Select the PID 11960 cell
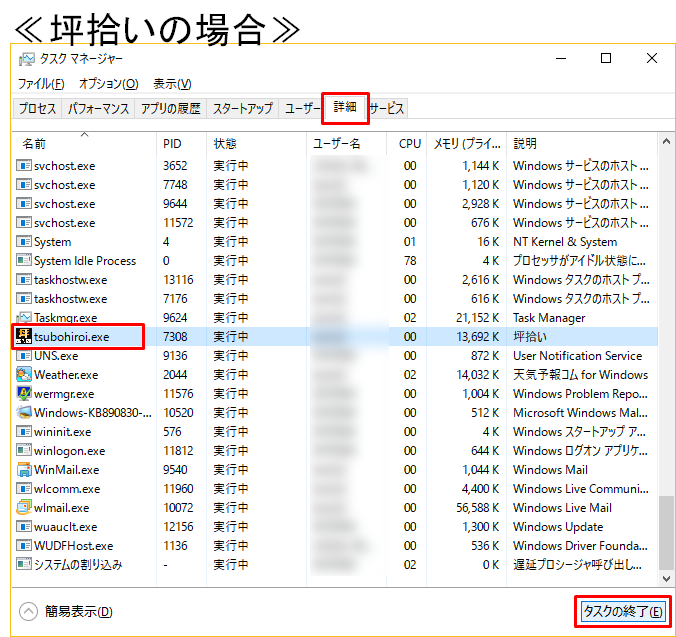 point(178,488)
